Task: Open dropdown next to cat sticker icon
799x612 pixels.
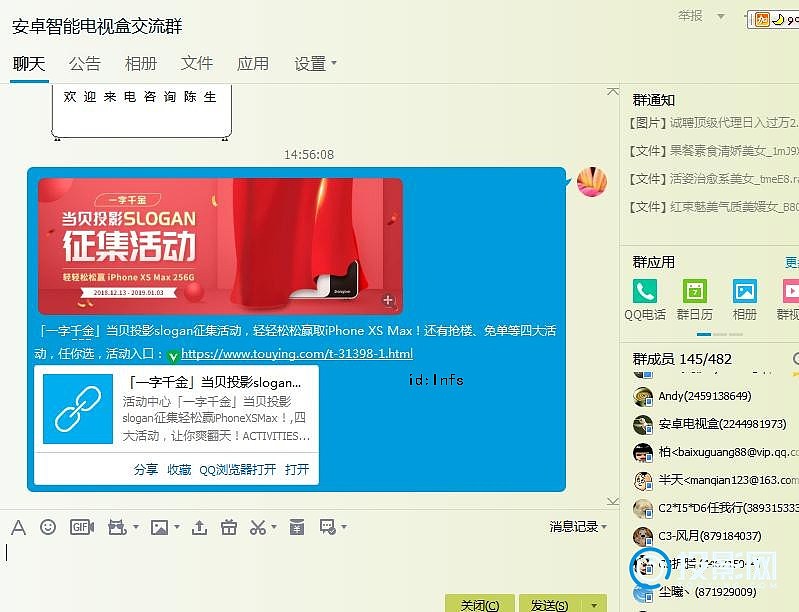Action: point(136,526)
